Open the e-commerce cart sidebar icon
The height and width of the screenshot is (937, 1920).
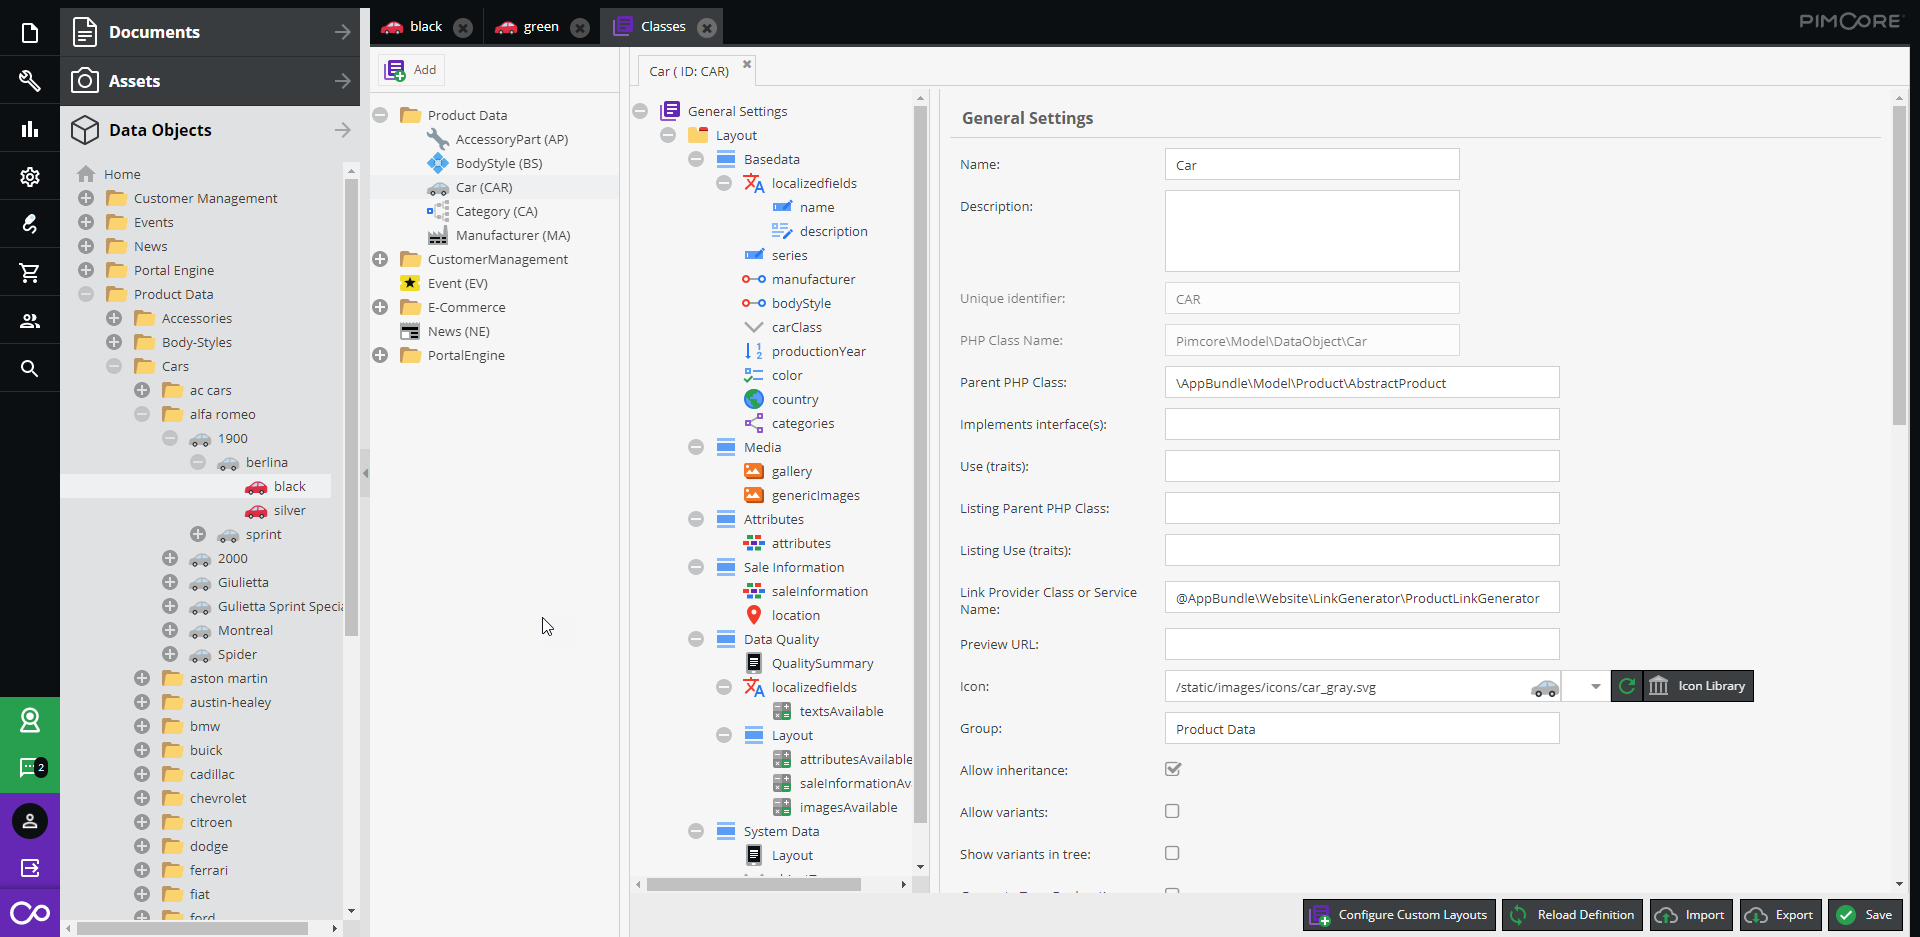coord(30,272)
